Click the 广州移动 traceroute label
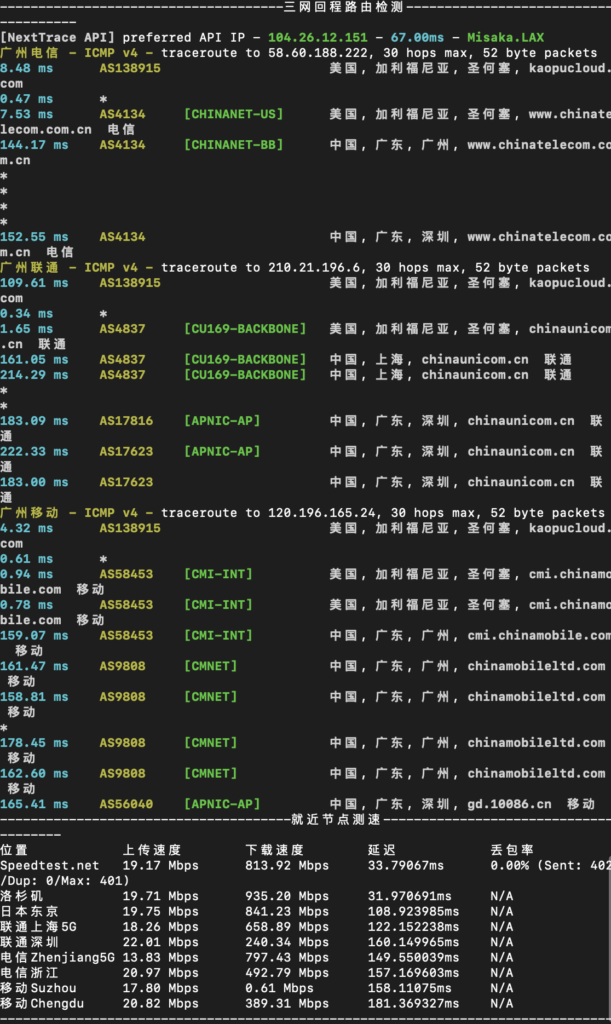 [30, 513]
